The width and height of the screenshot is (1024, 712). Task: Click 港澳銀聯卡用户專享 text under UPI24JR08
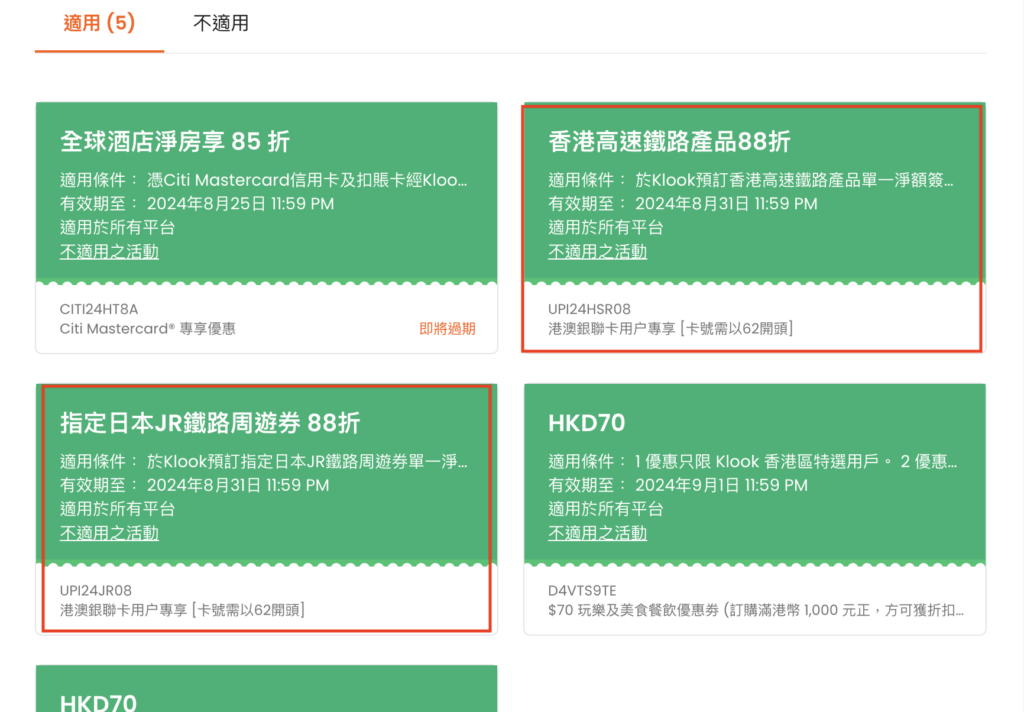coord(182,610)
